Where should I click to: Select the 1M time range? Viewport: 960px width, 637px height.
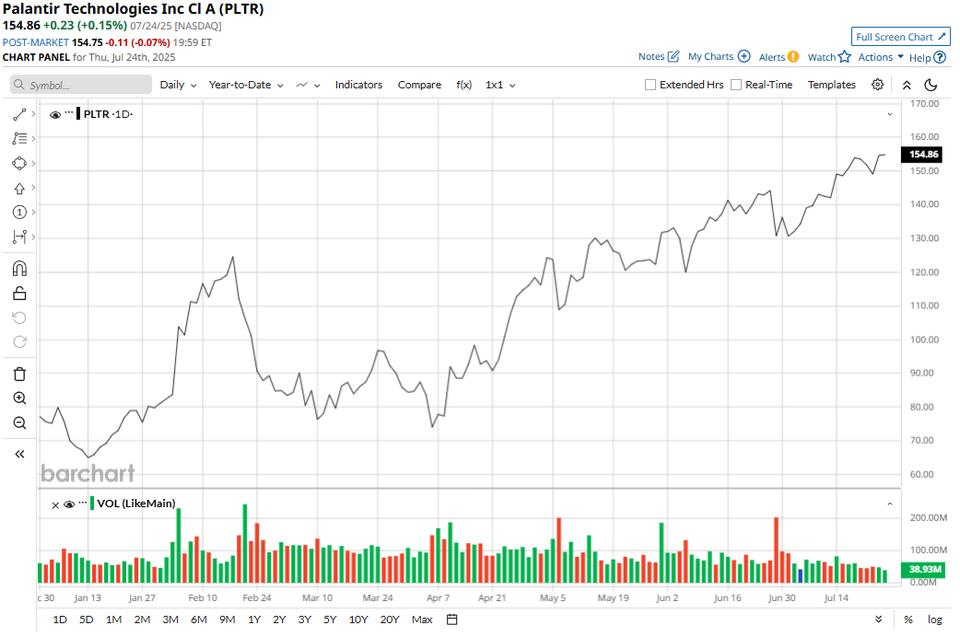coord(113,619)
